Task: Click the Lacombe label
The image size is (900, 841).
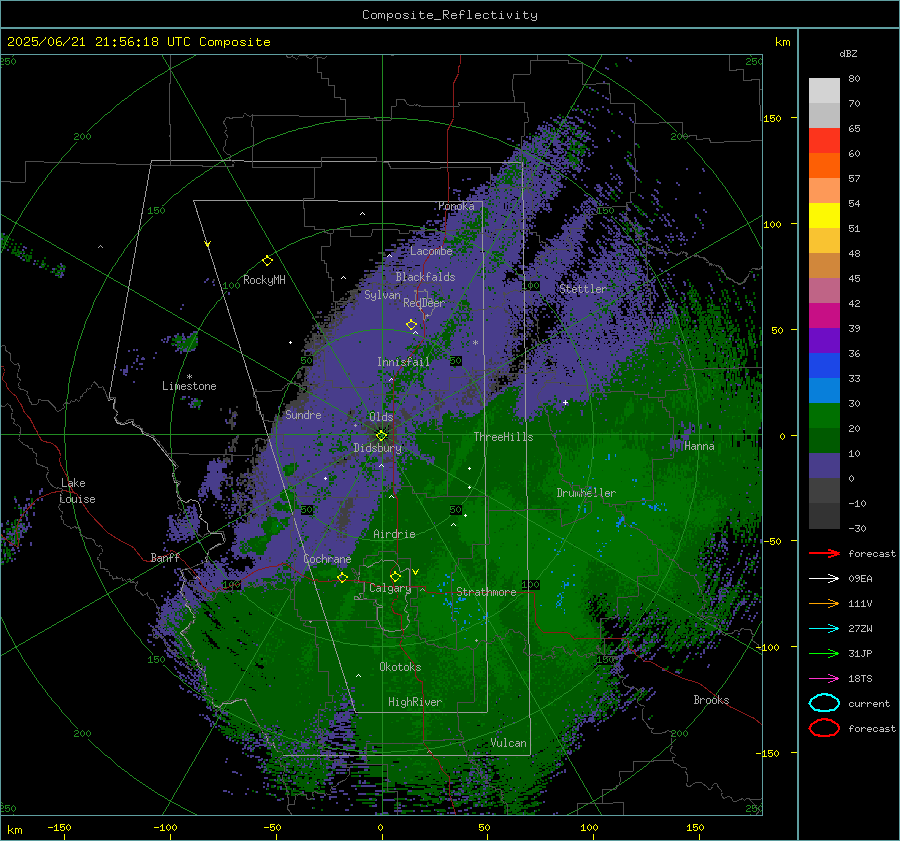Action: click(431, 251)
